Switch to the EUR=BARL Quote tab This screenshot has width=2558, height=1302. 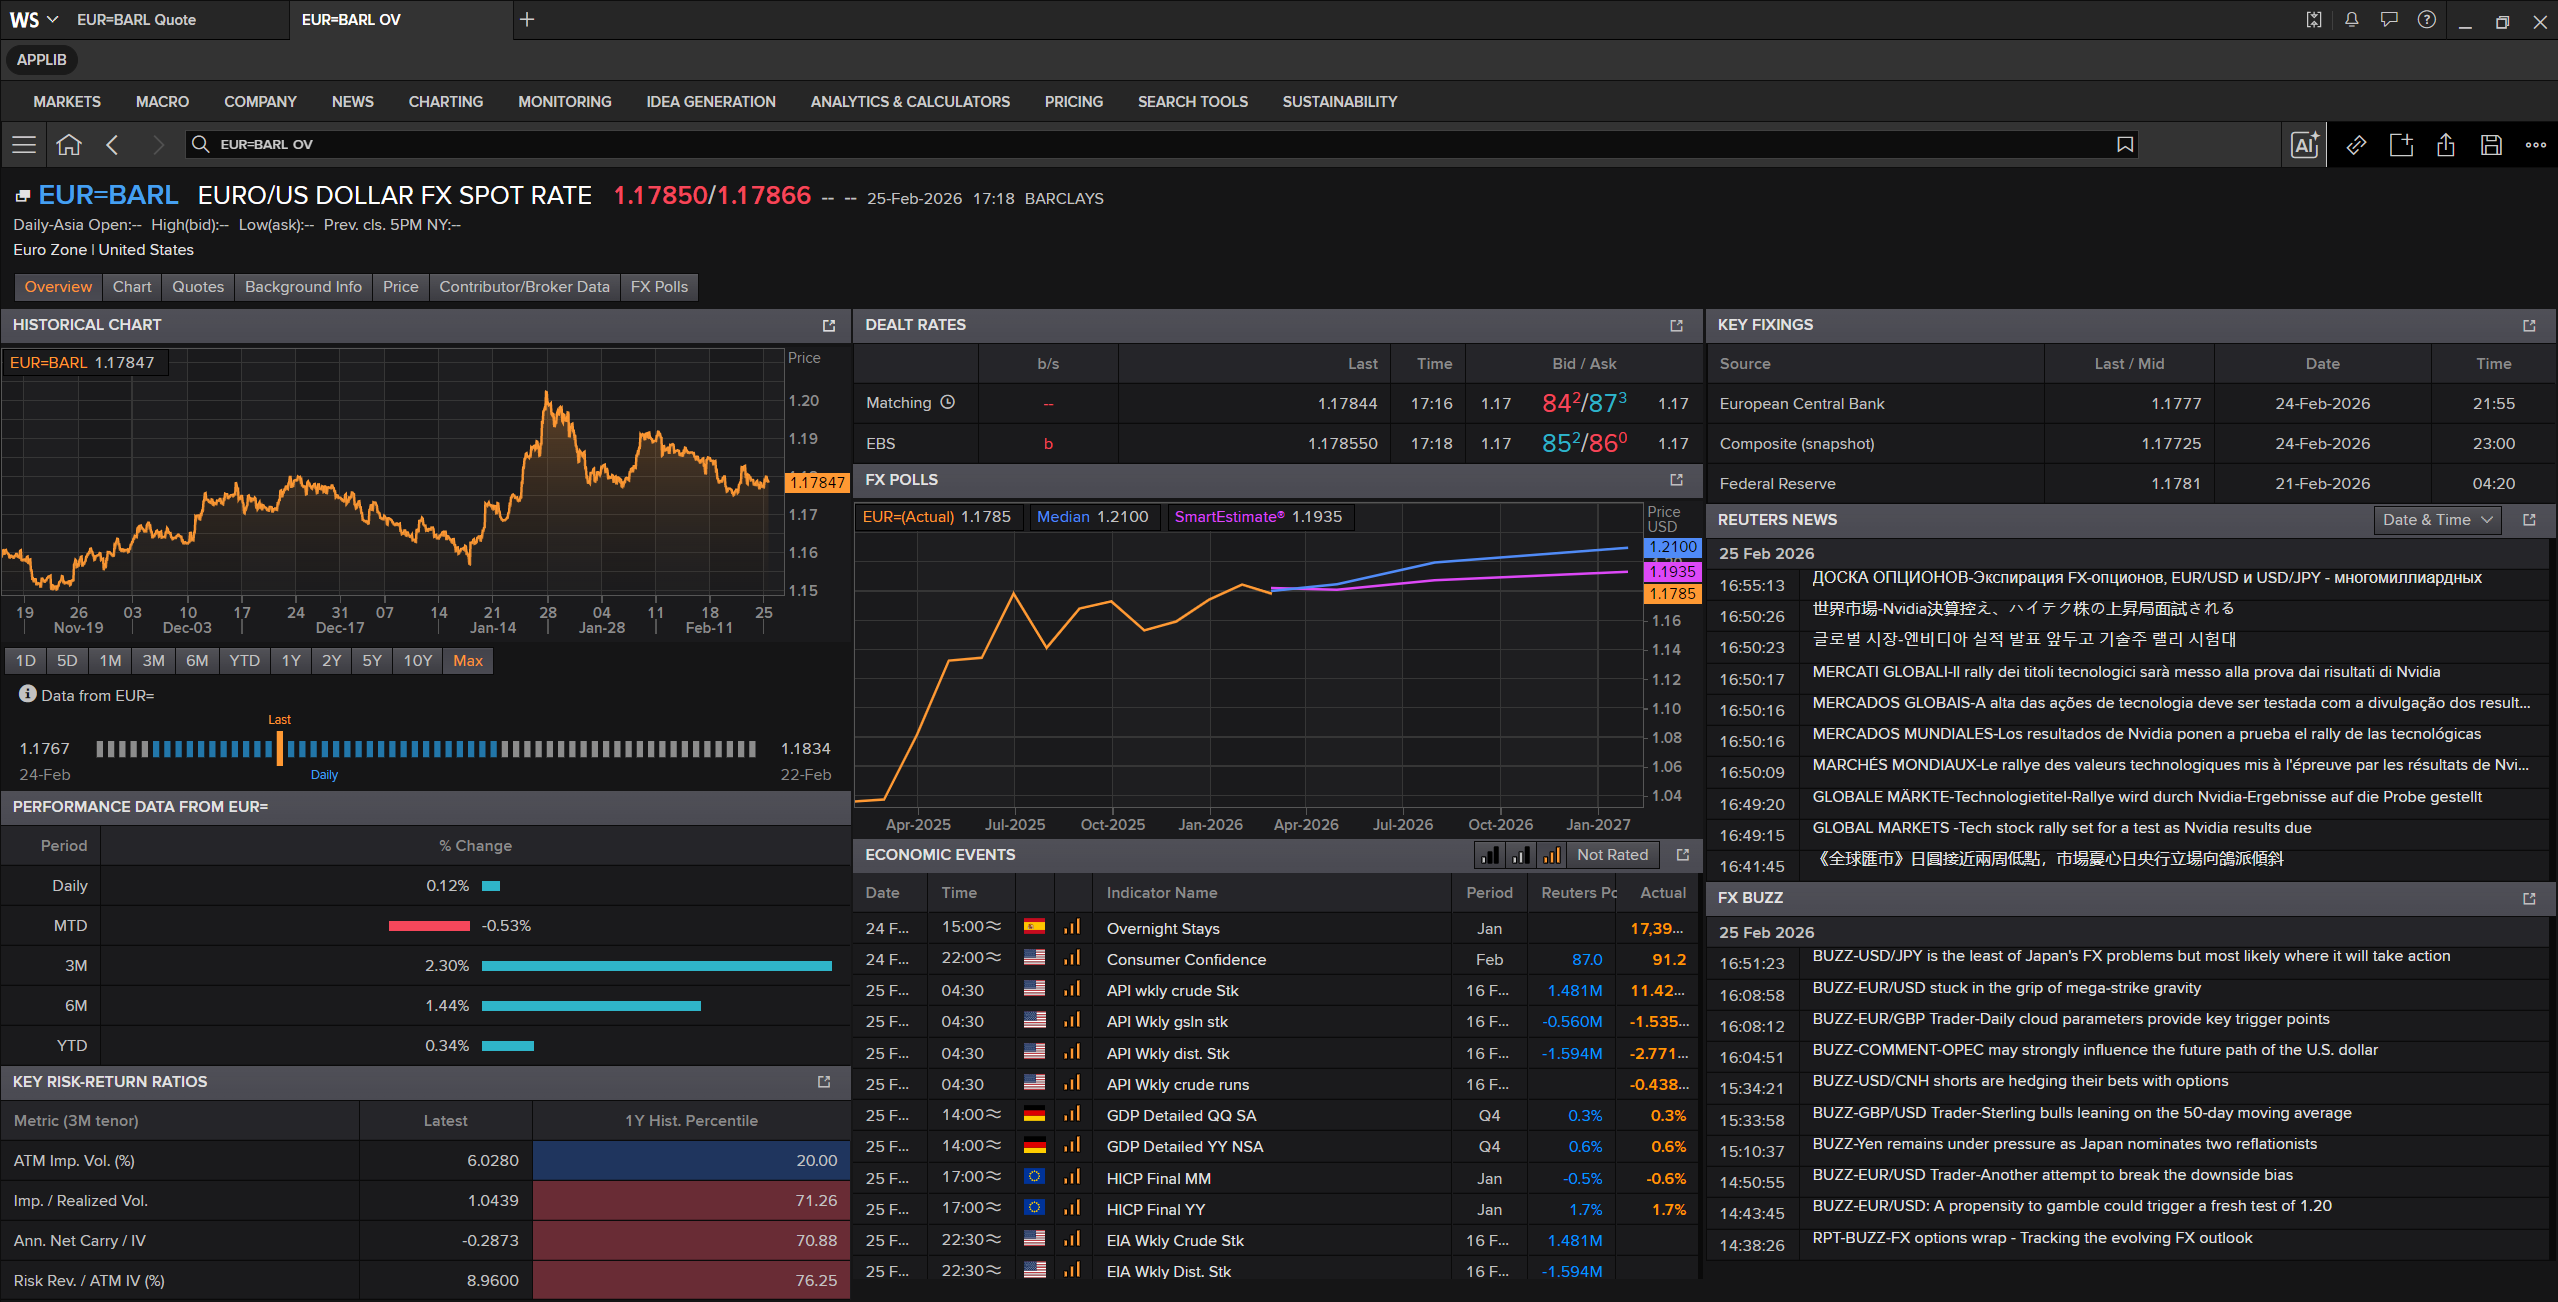pos(145,20)
